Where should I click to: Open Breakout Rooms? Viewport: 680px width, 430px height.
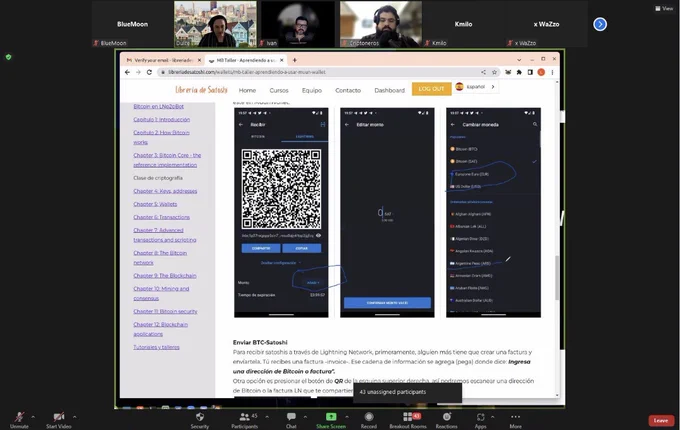point(408,420)
